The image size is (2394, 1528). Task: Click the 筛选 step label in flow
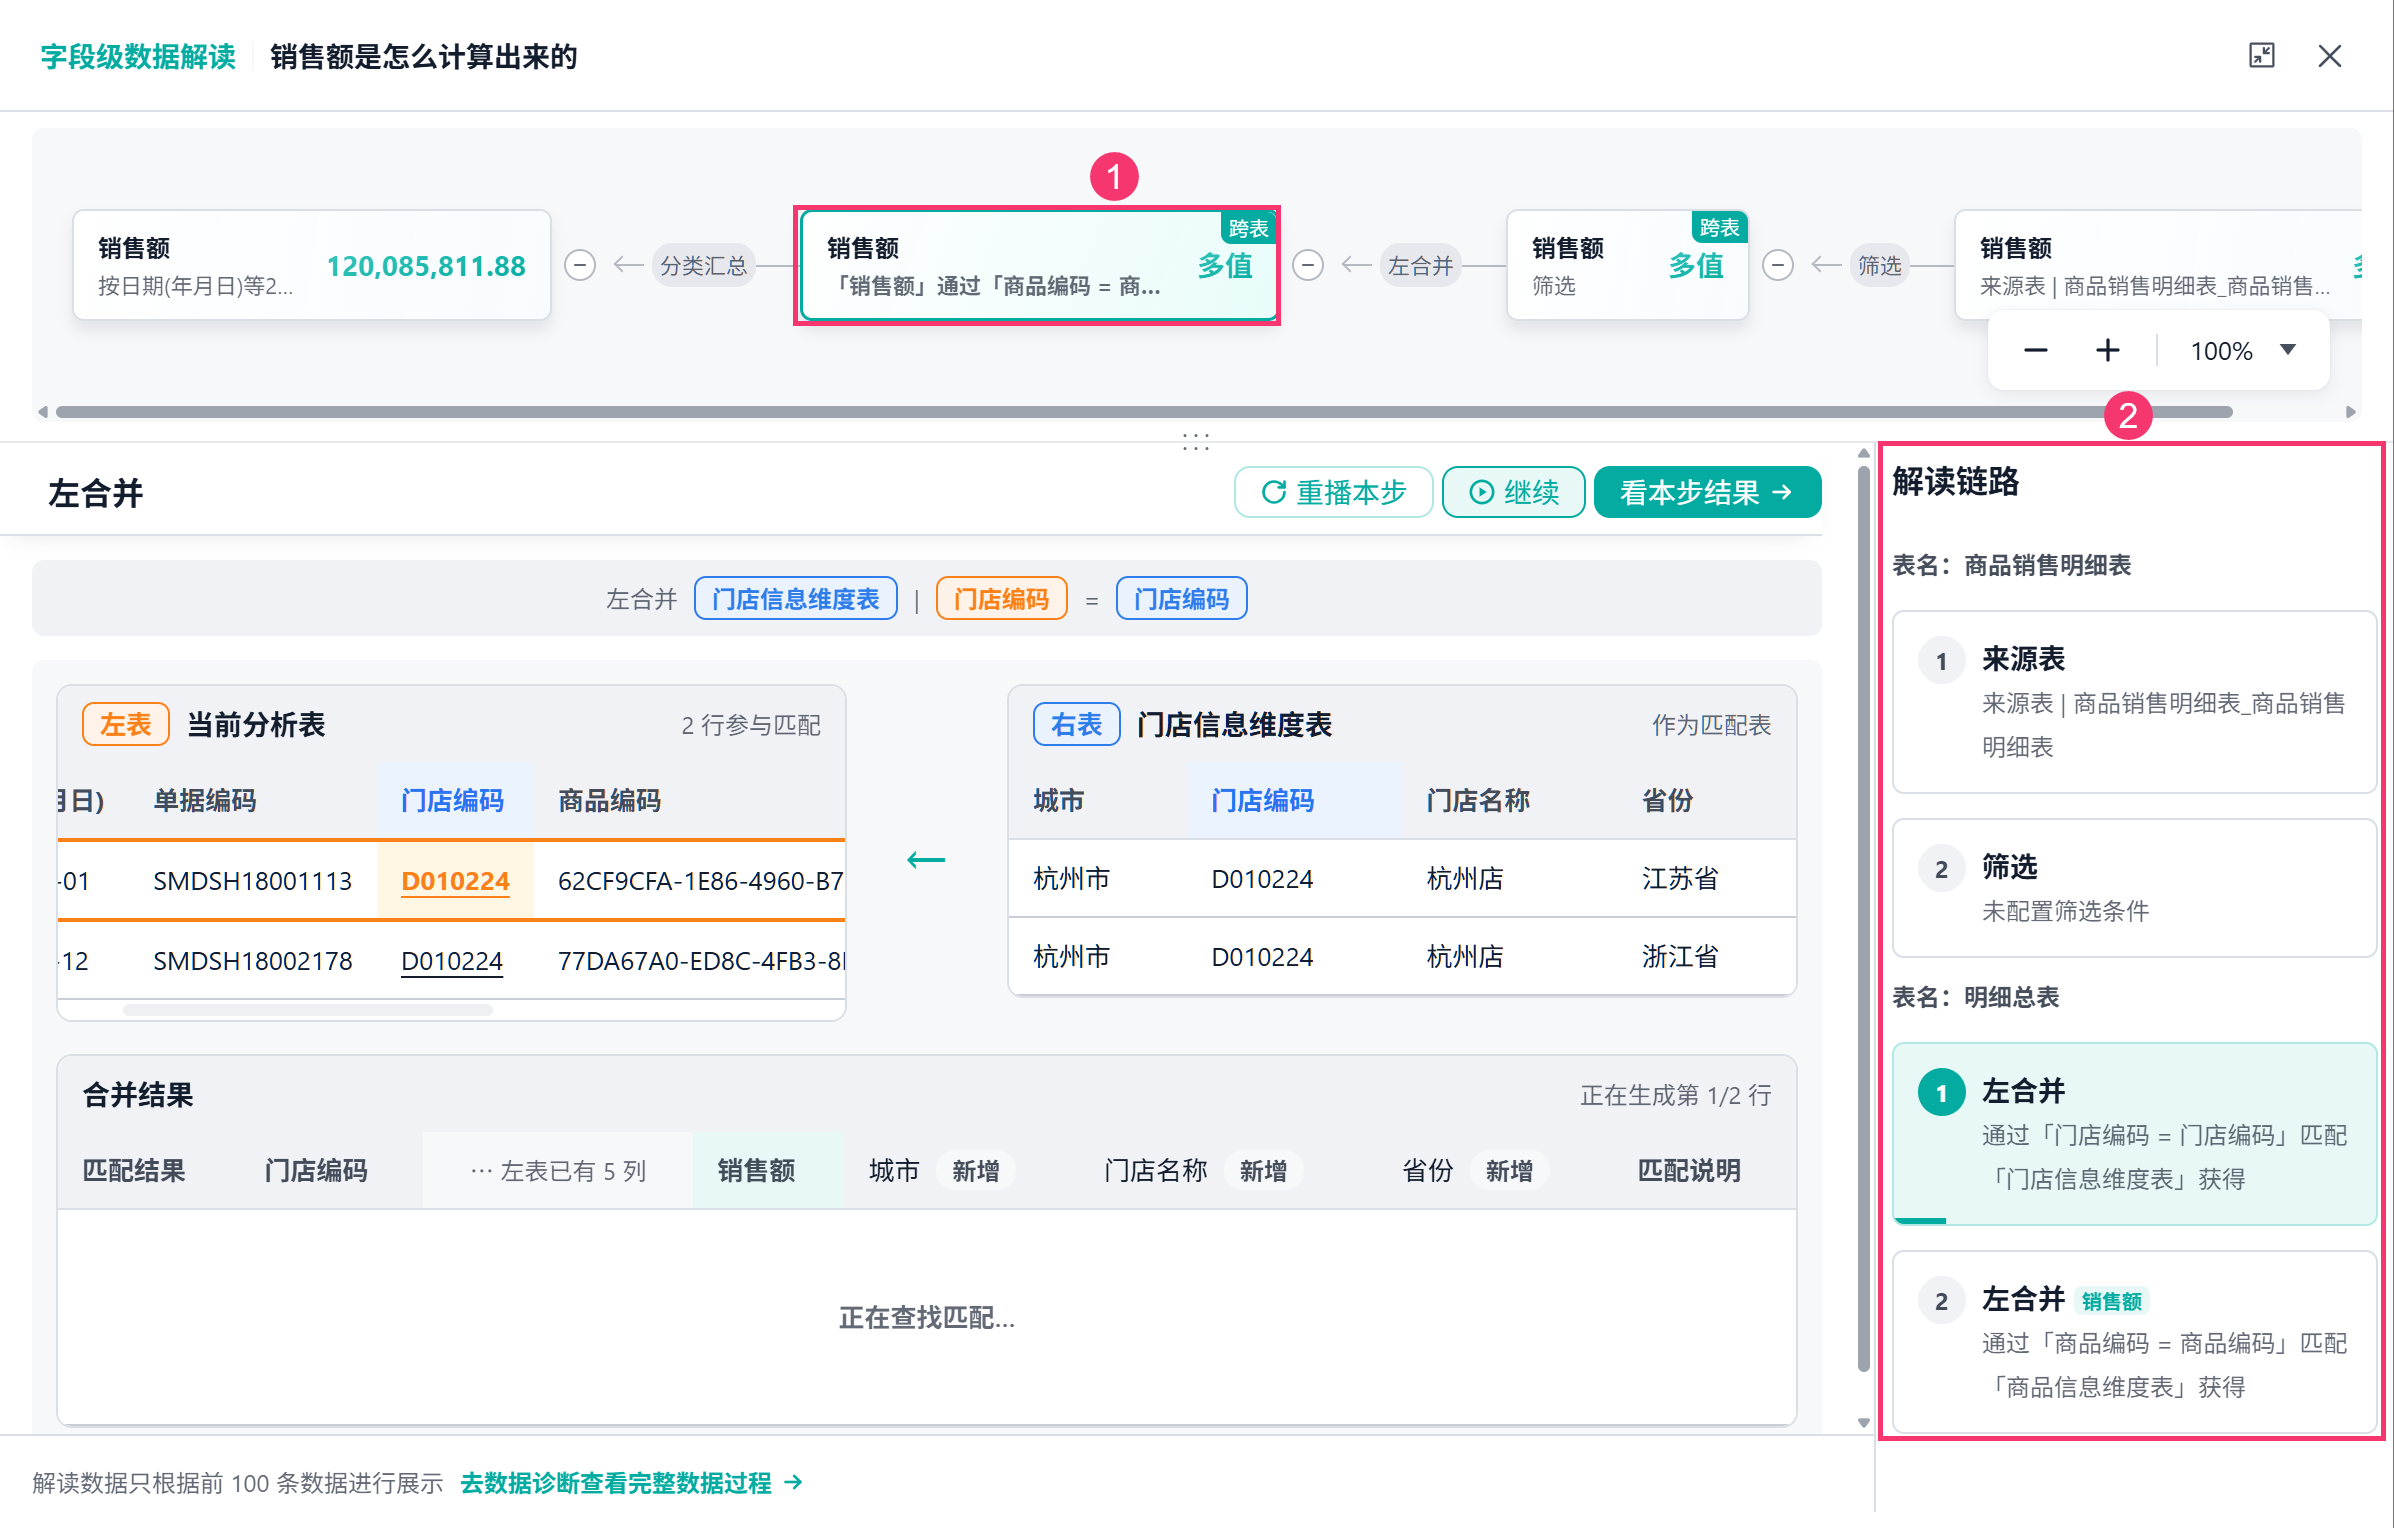click(x=1879, y=265)
